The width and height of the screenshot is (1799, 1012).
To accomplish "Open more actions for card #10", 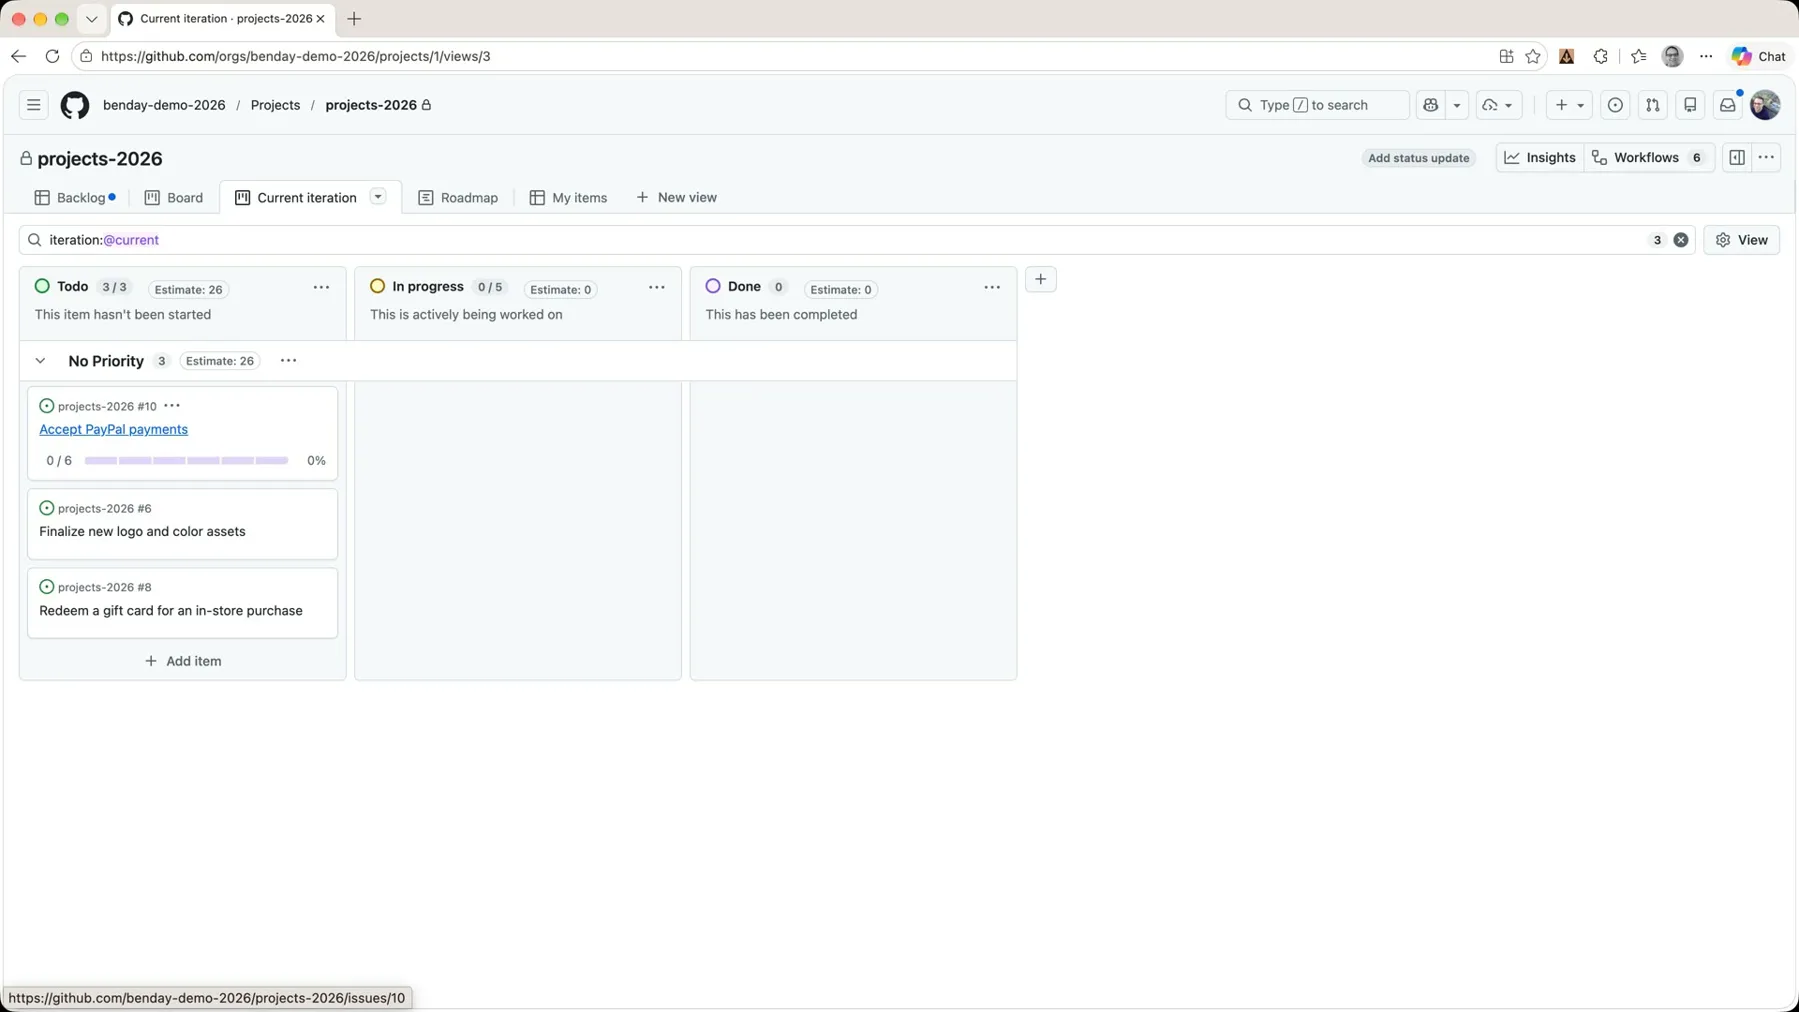I will pos(172,406).
